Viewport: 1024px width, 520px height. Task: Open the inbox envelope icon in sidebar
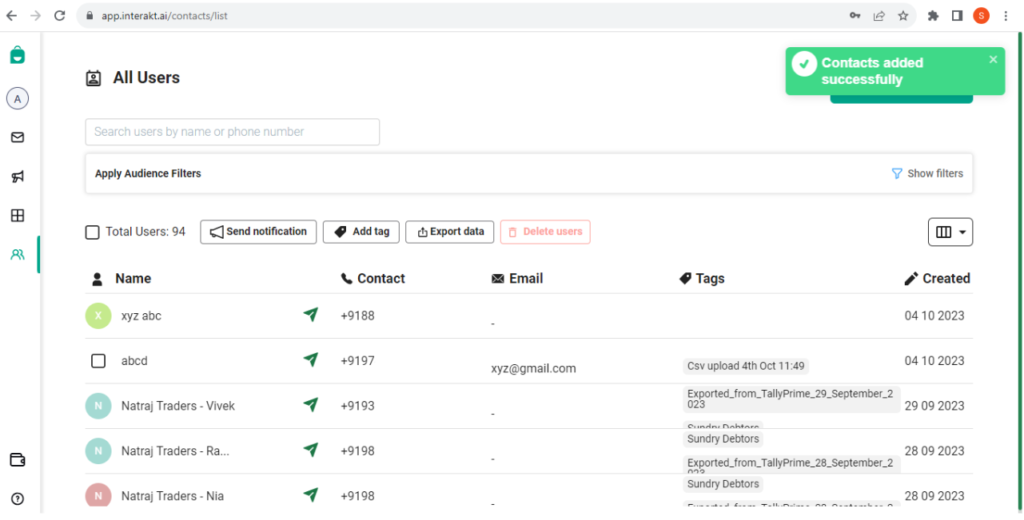(17, 138)
